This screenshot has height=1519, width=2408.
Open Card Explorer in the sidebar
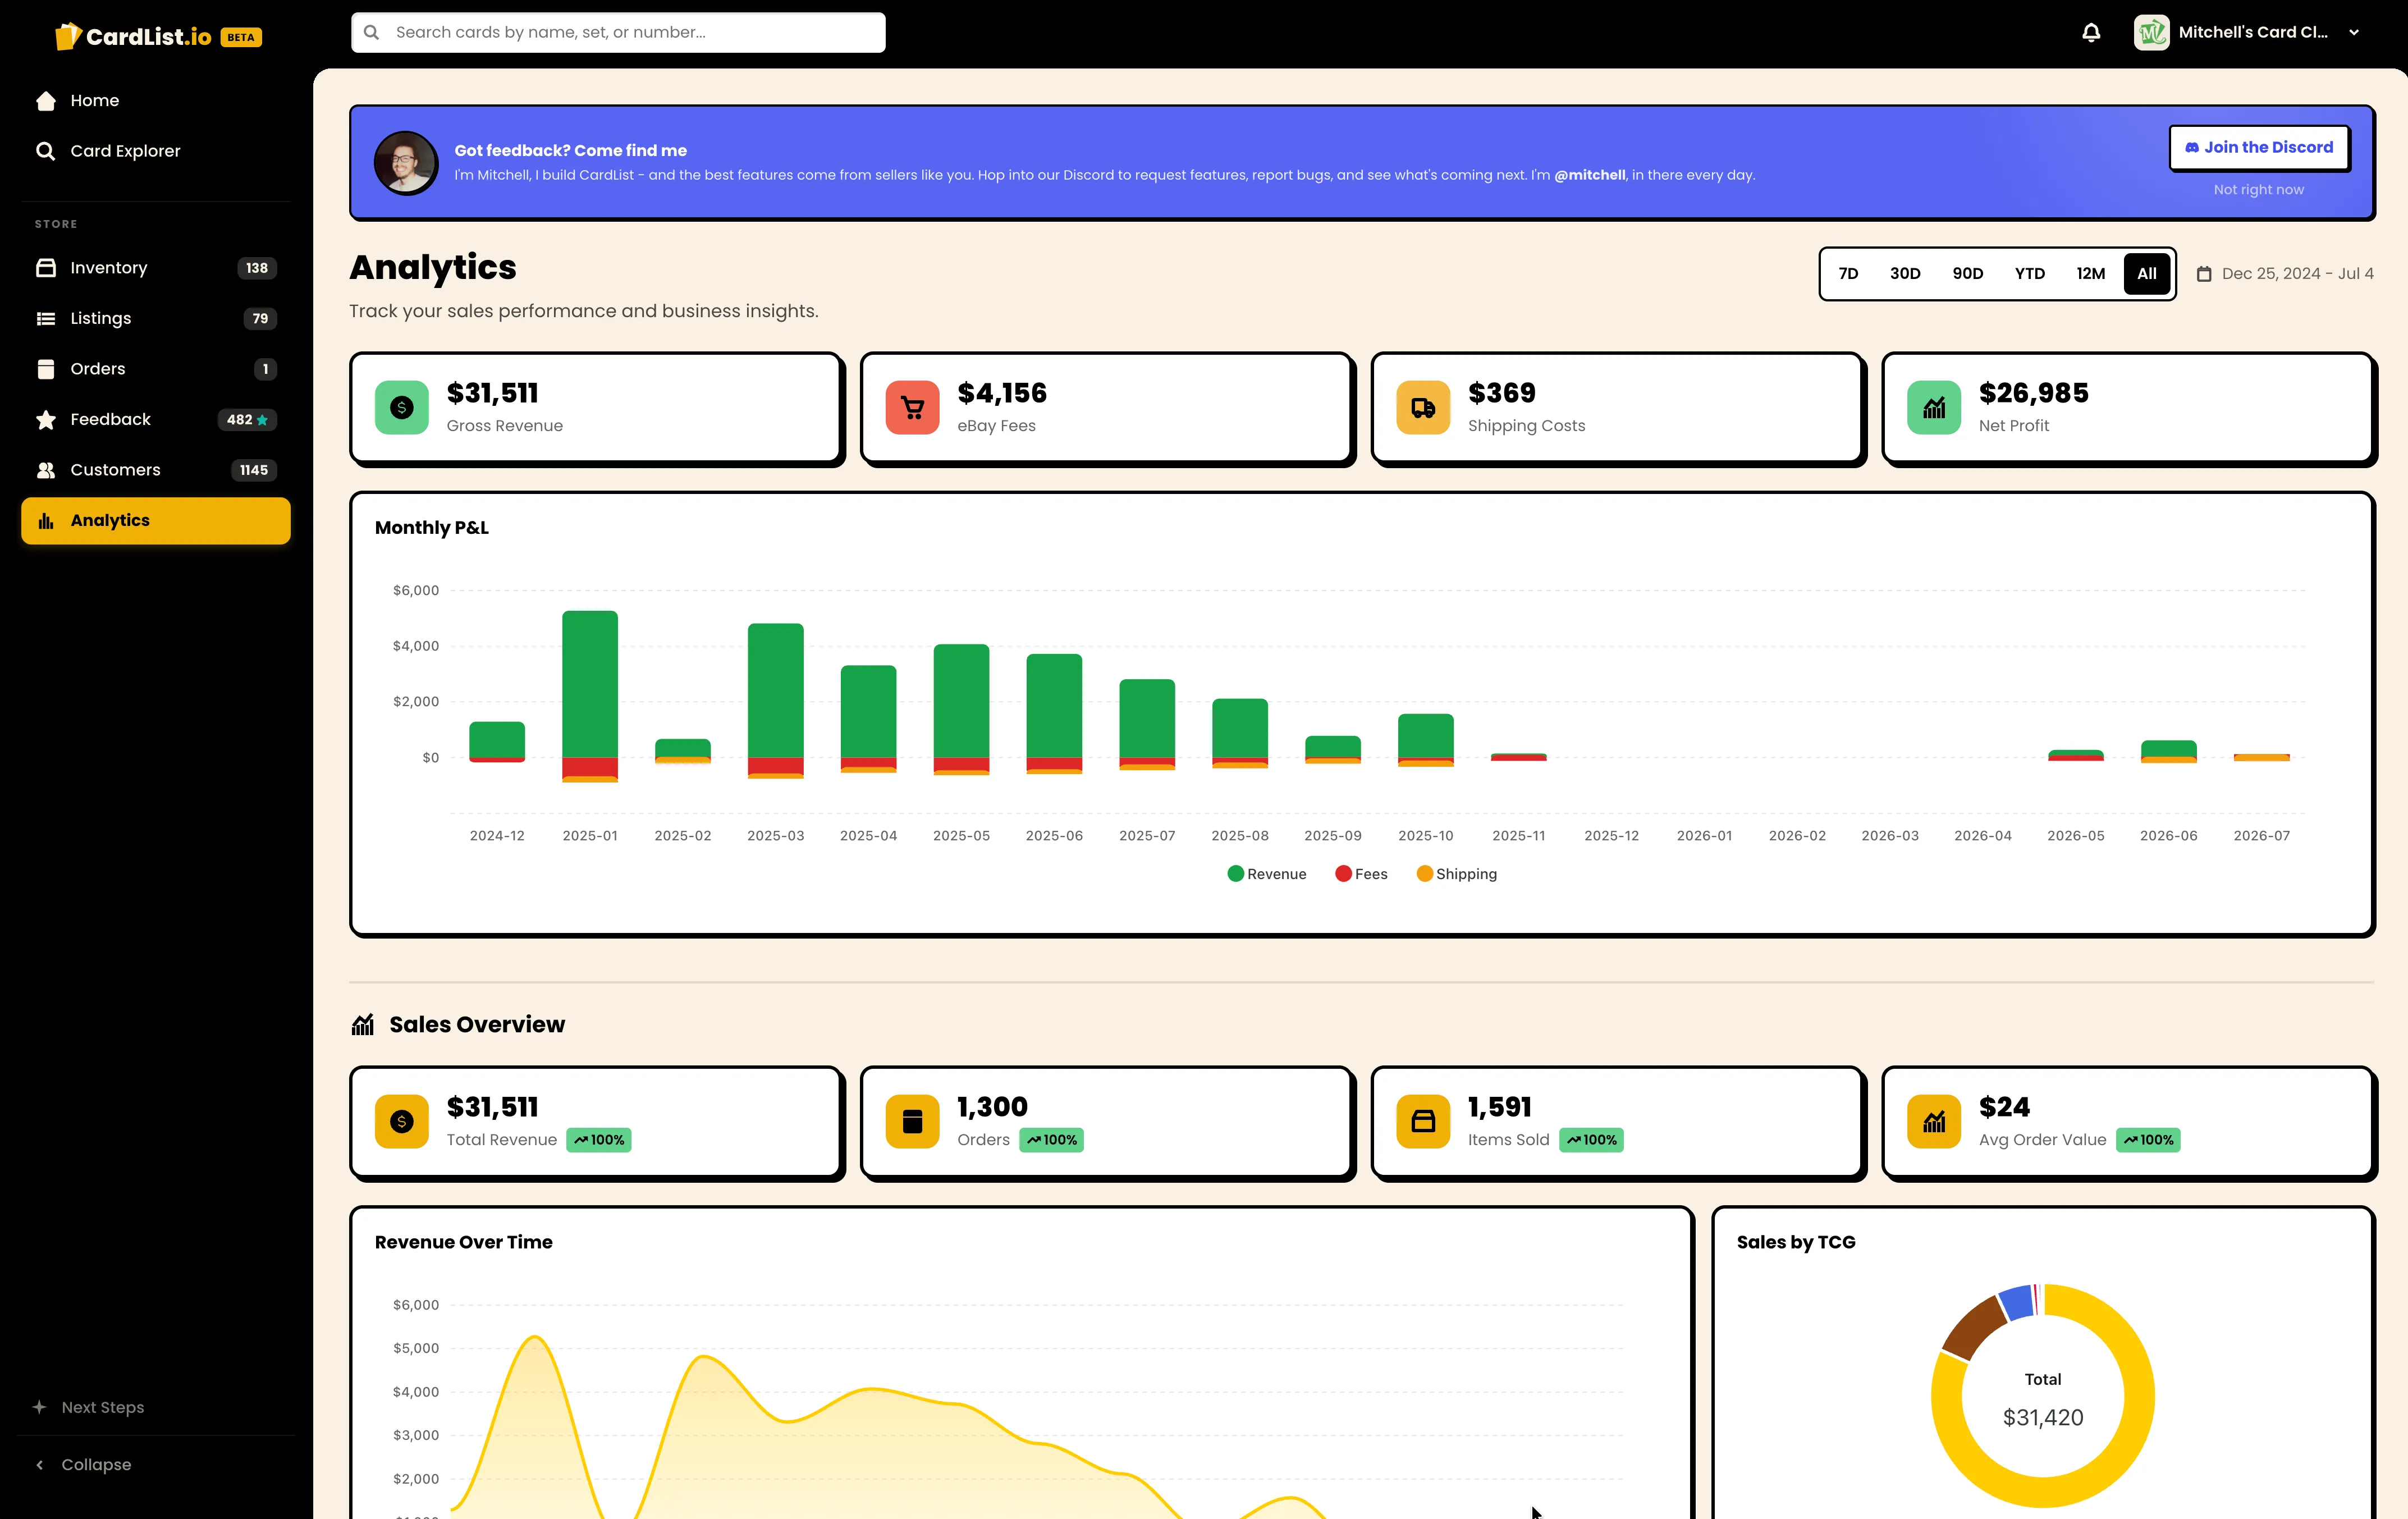pyautogui.click(x=156, y=151)
